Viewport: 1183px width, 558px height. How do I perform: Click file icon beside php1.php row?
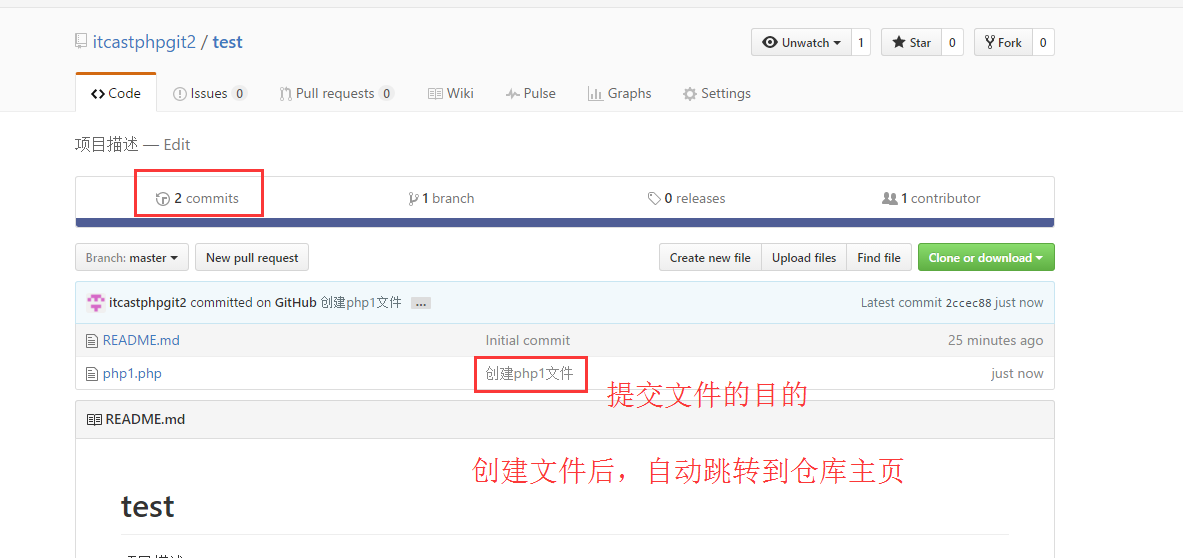pyautogui.click(x=92, y=373)
